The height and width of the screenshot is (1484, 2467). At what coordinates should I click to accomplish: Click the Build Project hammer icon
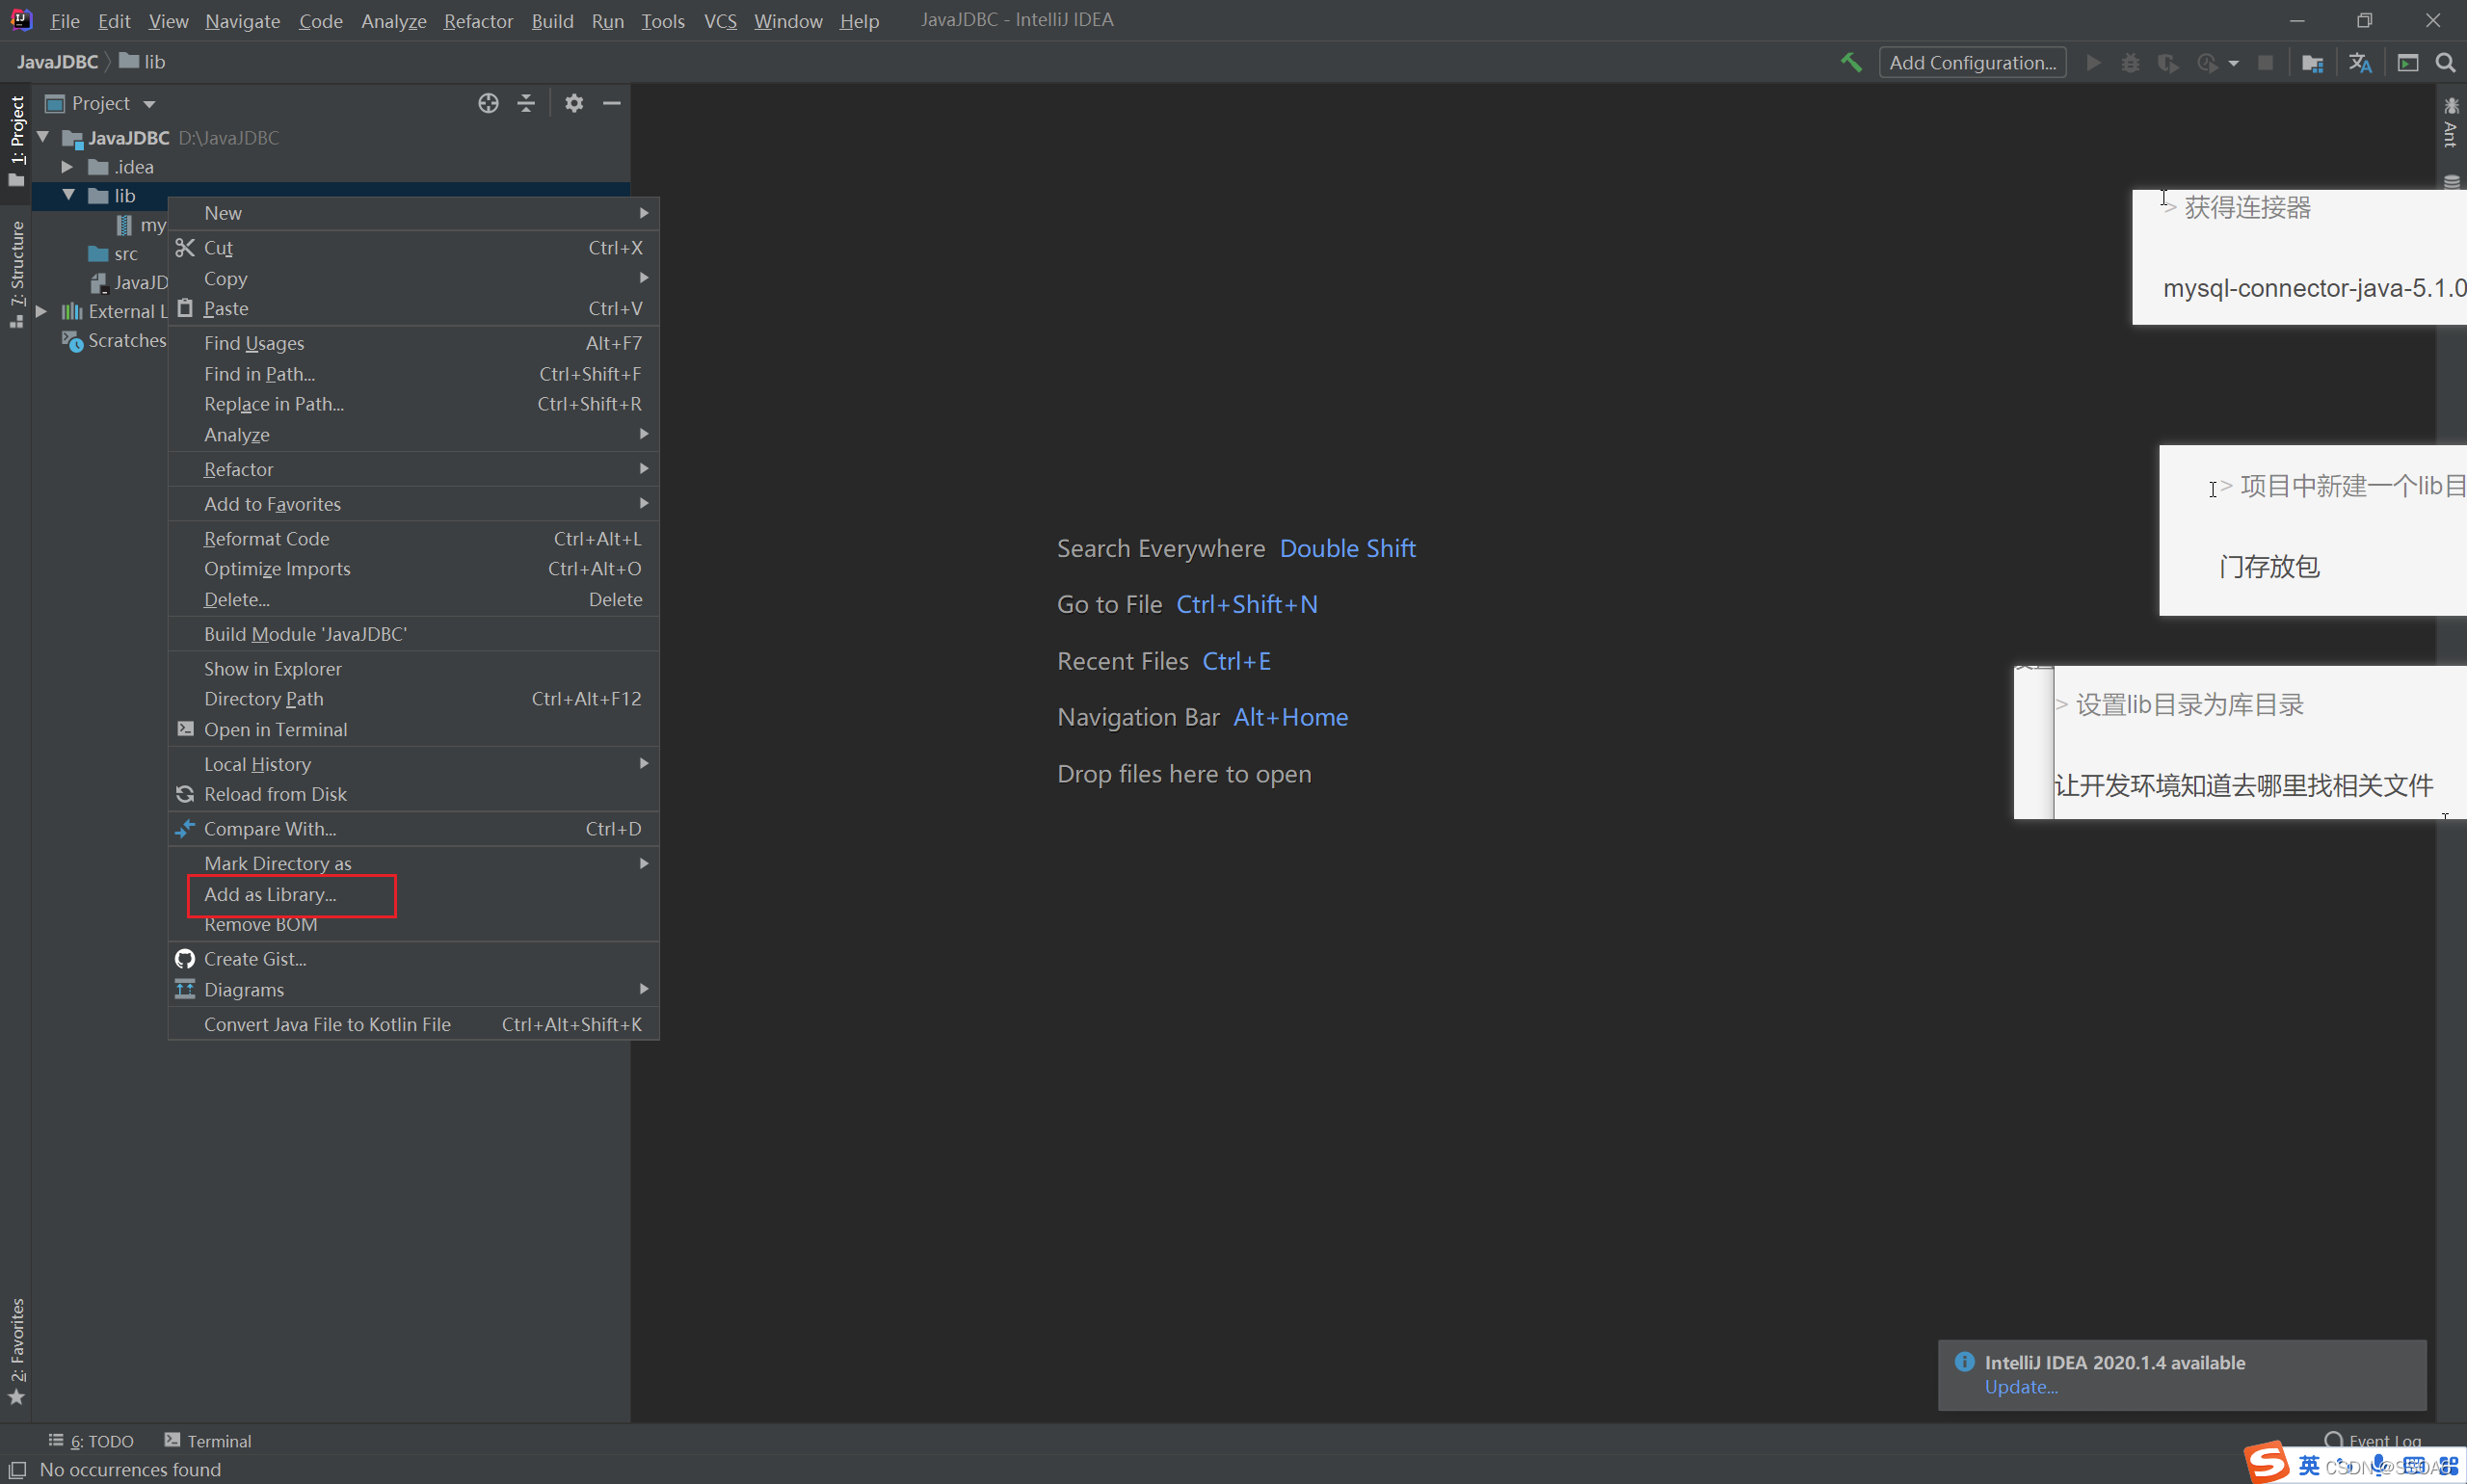click(1850, 62)
